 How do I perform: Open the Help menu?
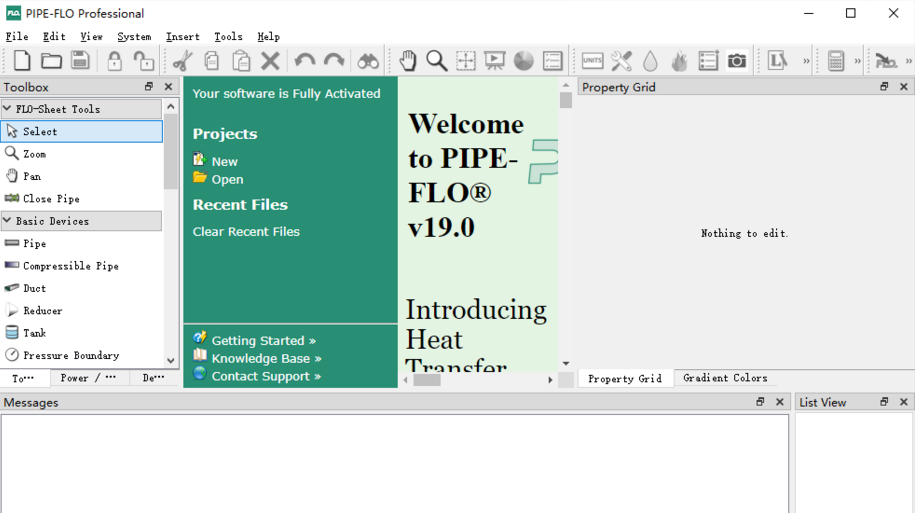pos(268,36)
